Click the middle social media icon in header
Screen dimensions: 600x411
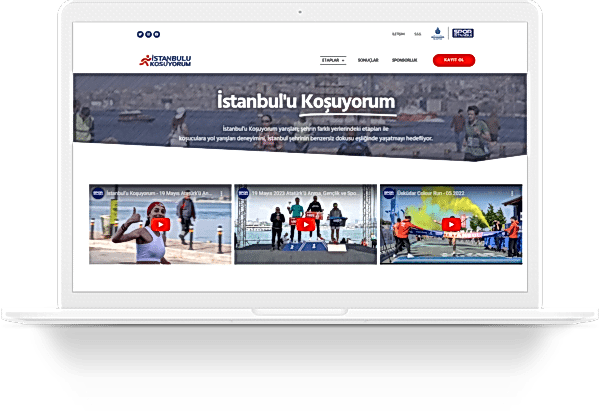pyautogui.click(x=148, y=34)
